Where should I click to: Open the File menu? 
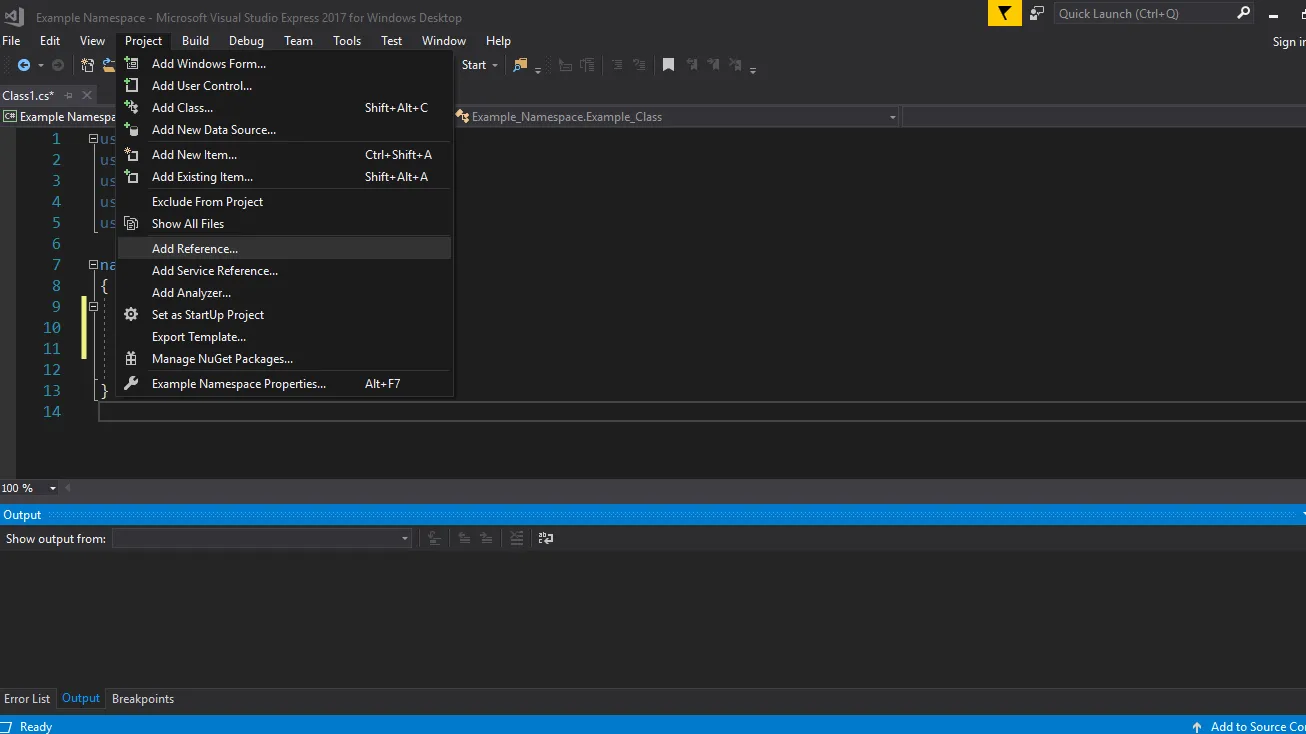[x=11, y=41]
